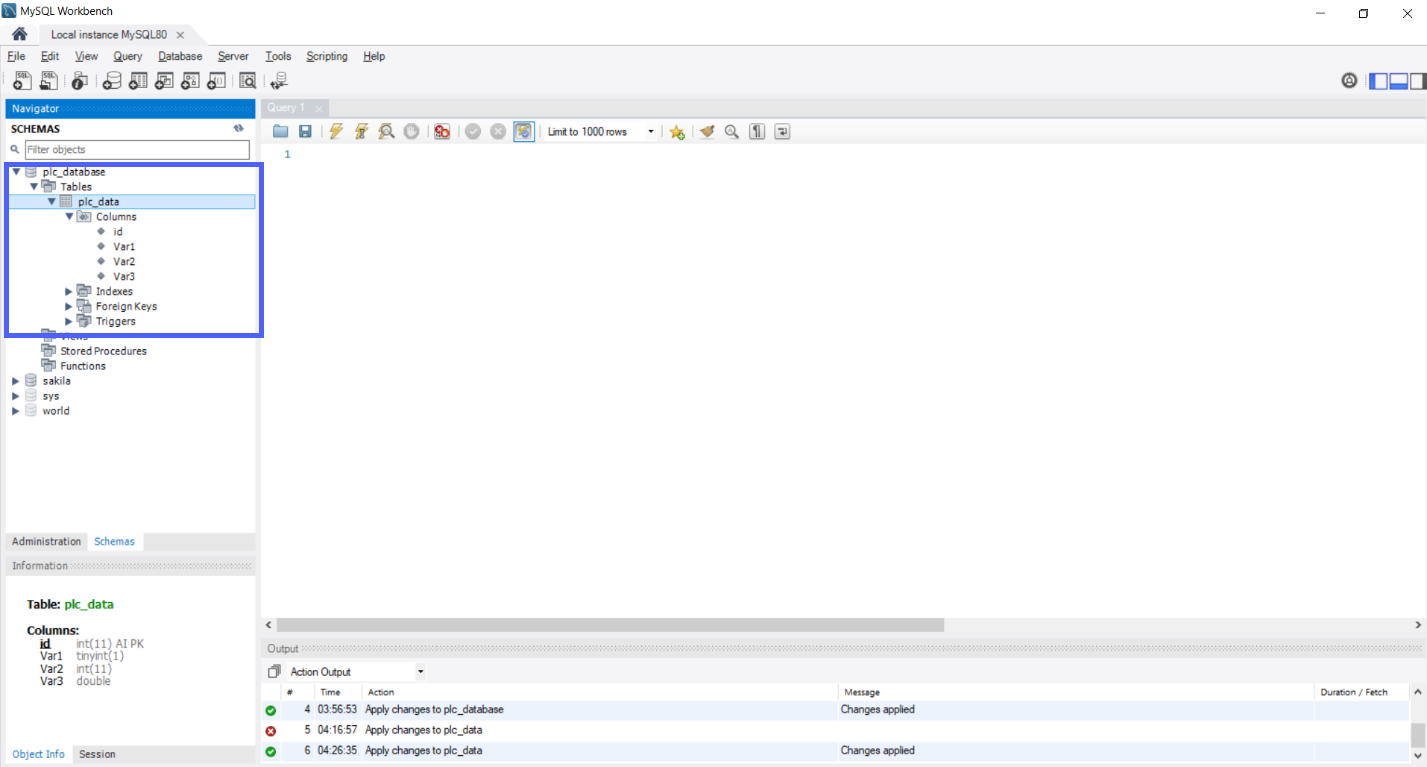Create a new schema in the connected server

coord(111,80)
